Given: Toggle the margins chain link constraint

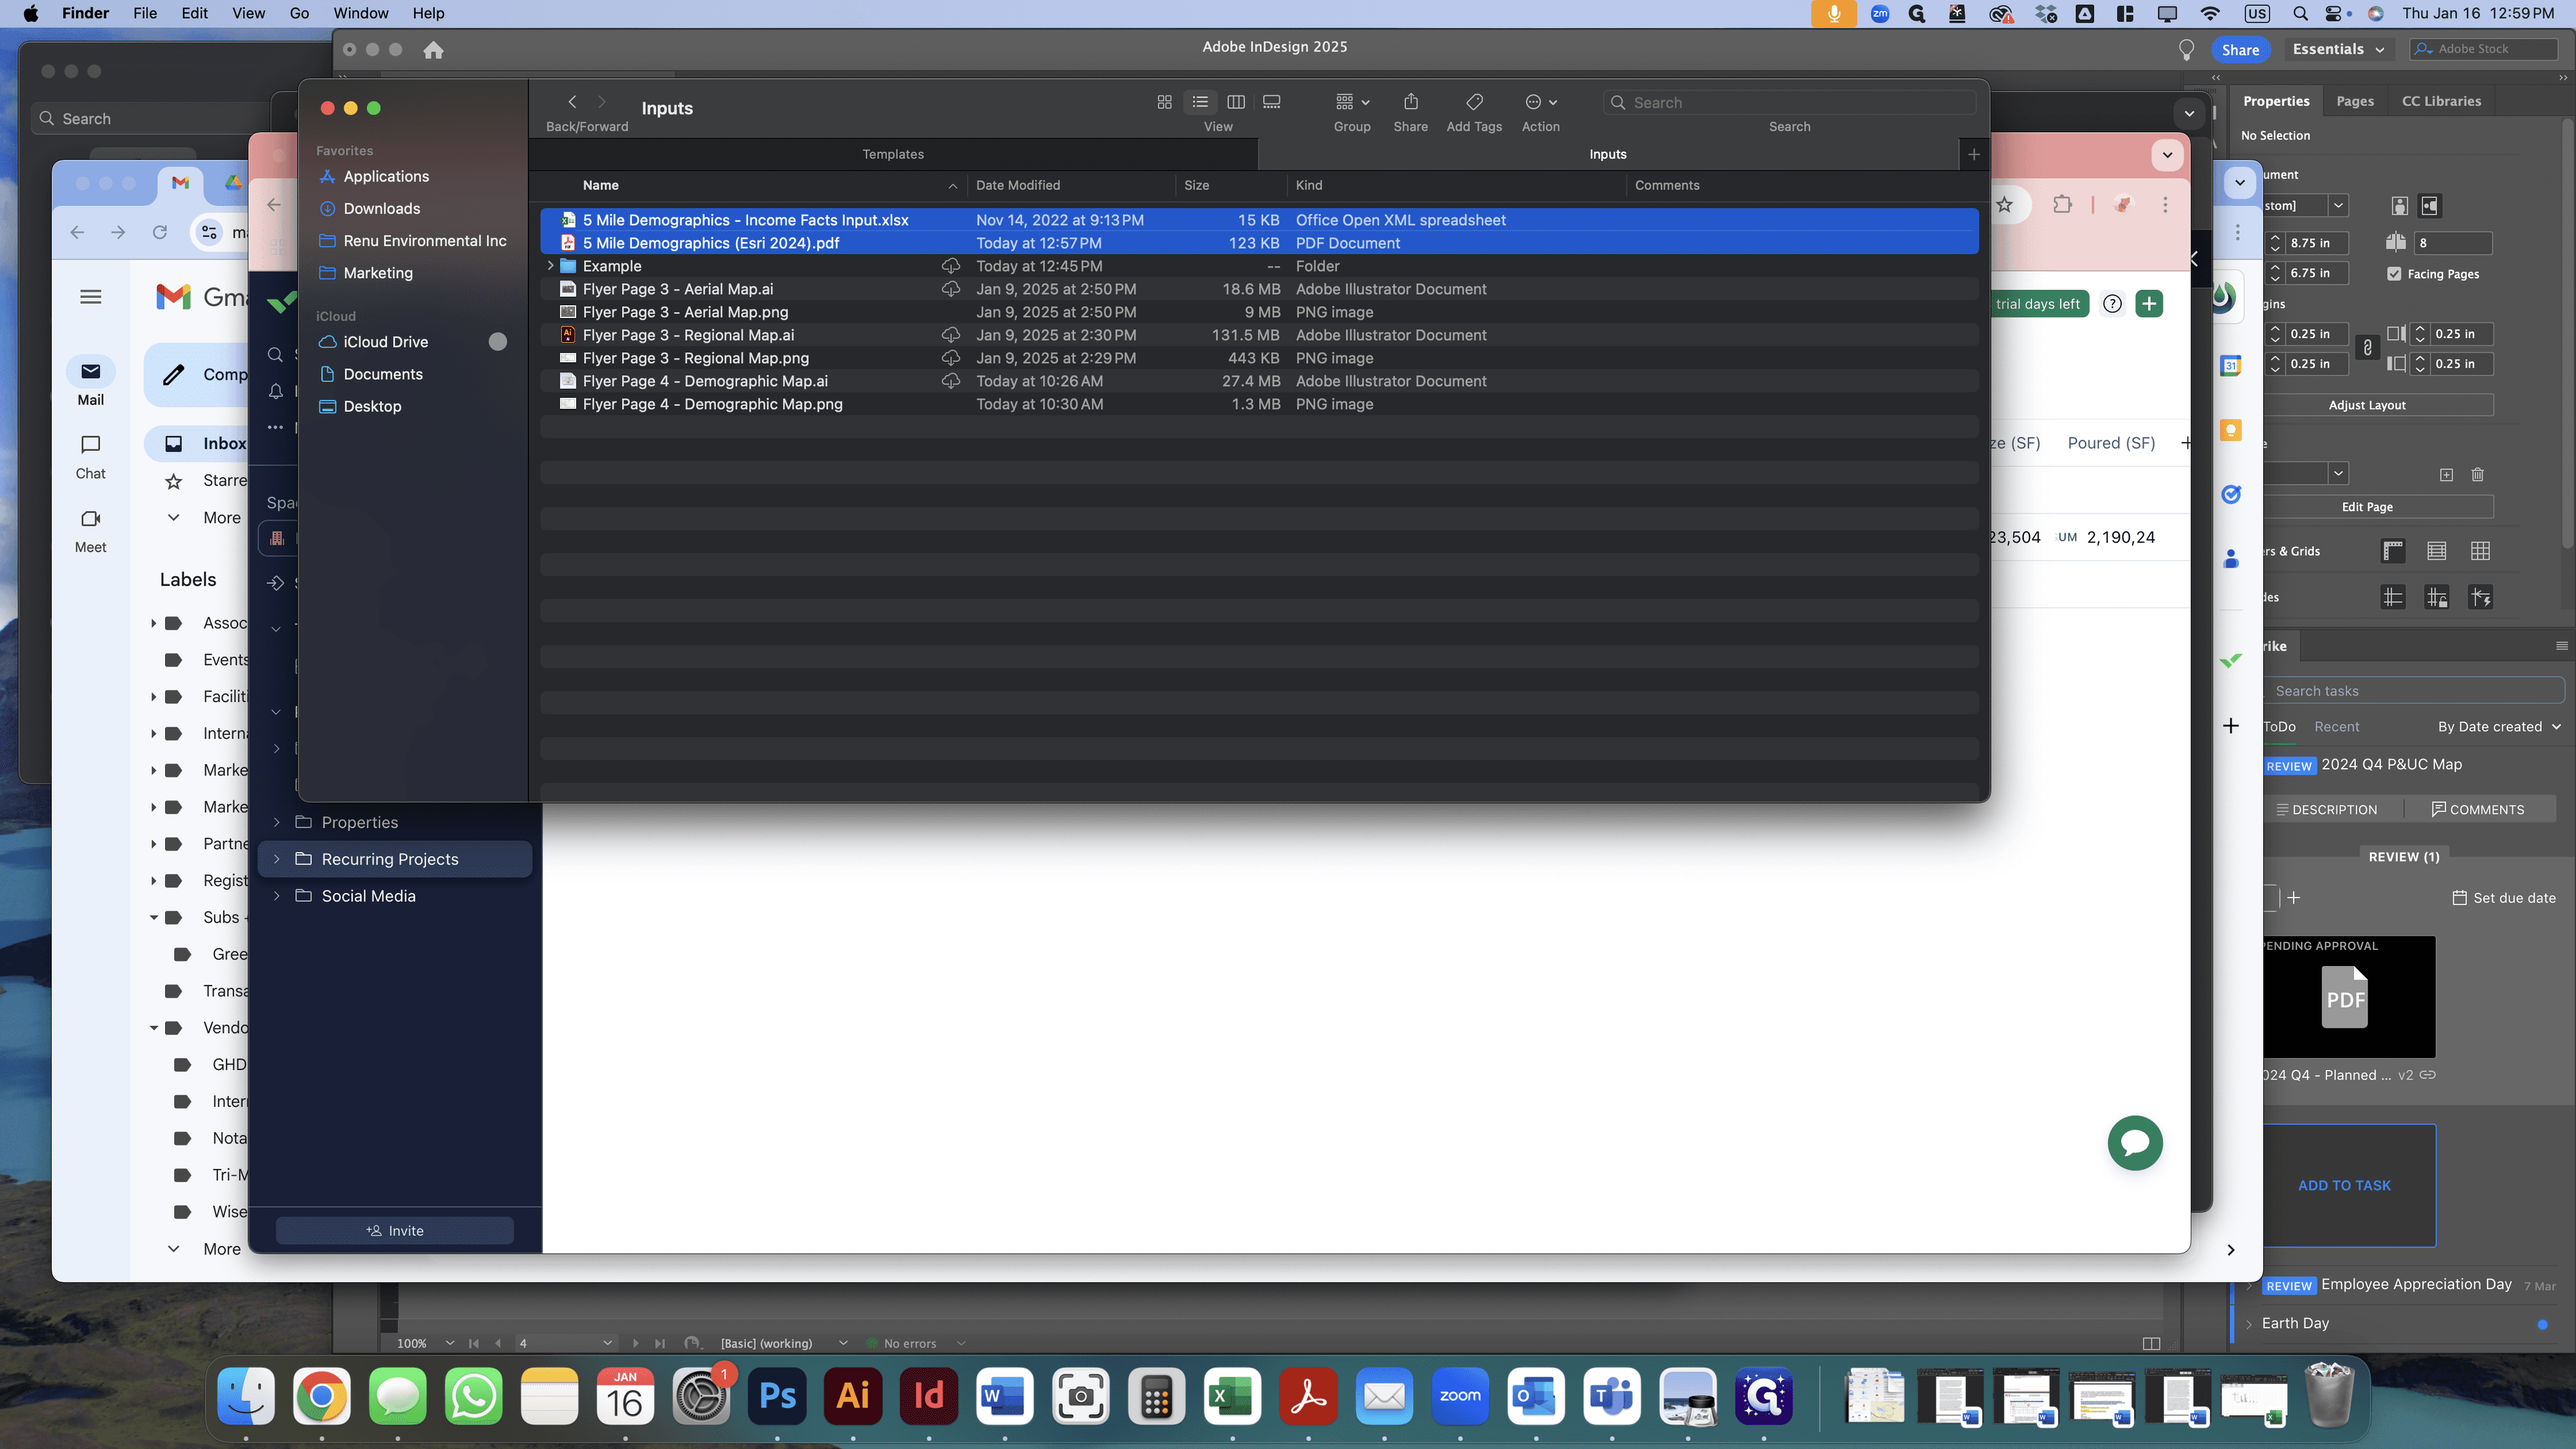Looking at the screenshot, I should [2367, 348].
